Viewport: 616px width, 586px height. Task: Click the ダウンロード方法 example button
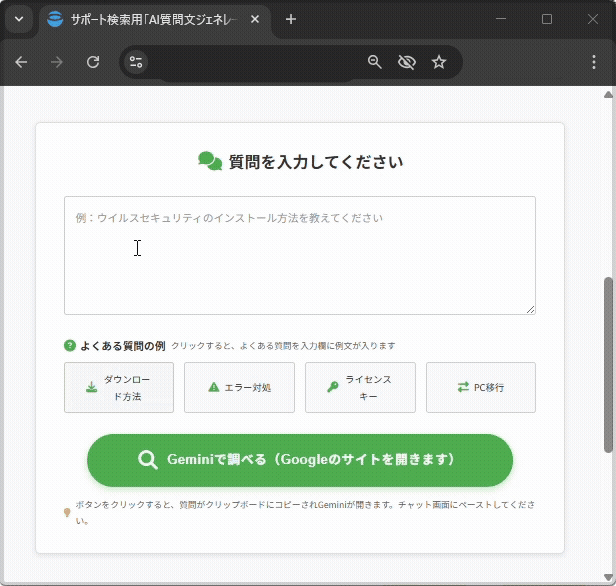[x=119, y=388]
